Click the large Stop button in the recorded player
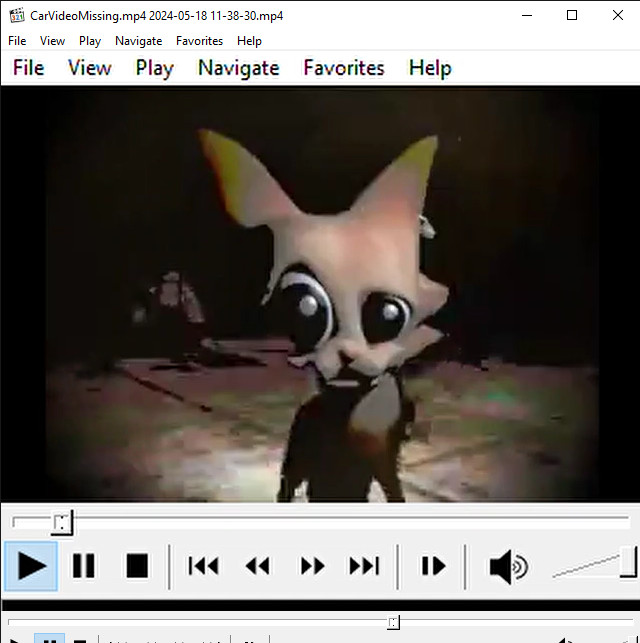The image size is (640, 643). [137, 566]
